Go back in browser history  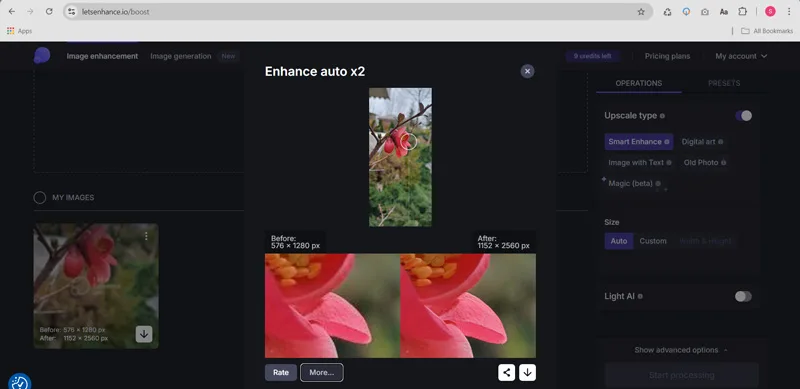click(x=12, y=11)
